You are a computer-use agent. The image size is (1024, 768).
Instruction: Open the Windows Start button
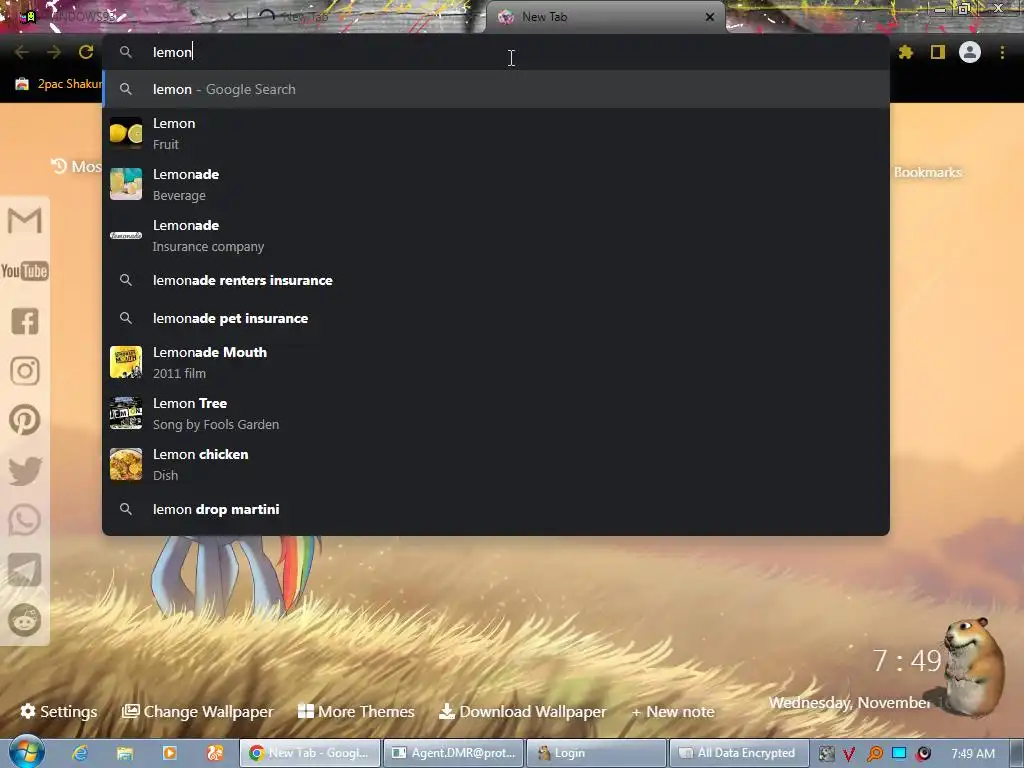[x=26, y=753]
